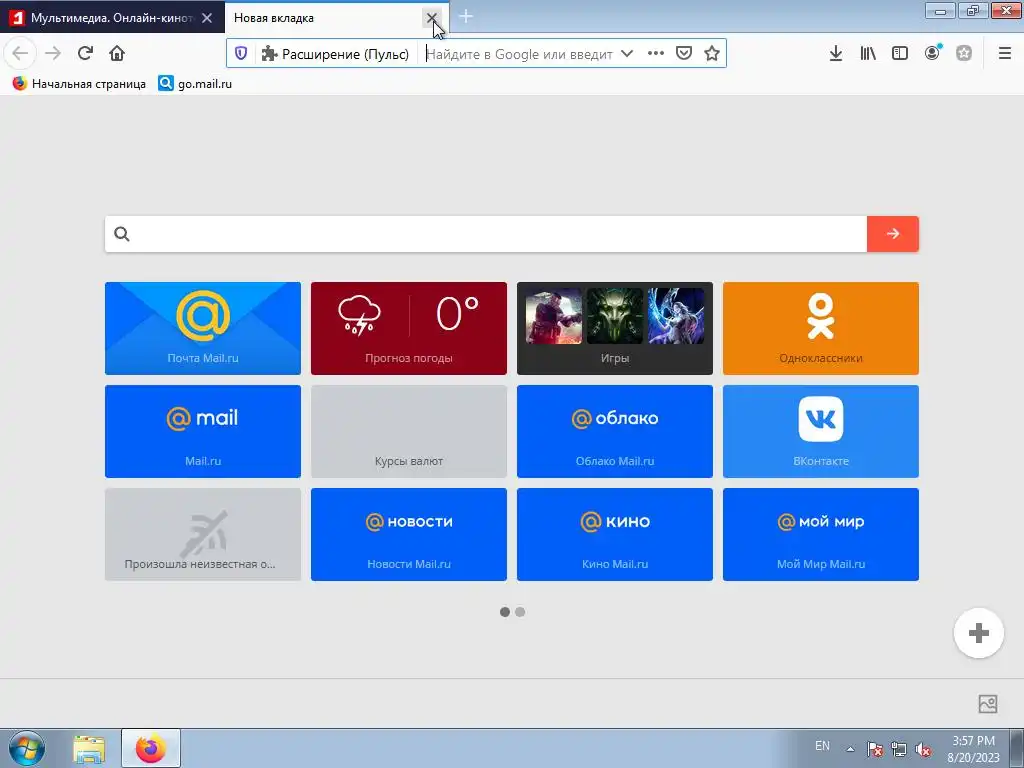Viewport: 1024px width, 768px height.
Task: Toggle the sidebar view
Action: pos(900,54)
